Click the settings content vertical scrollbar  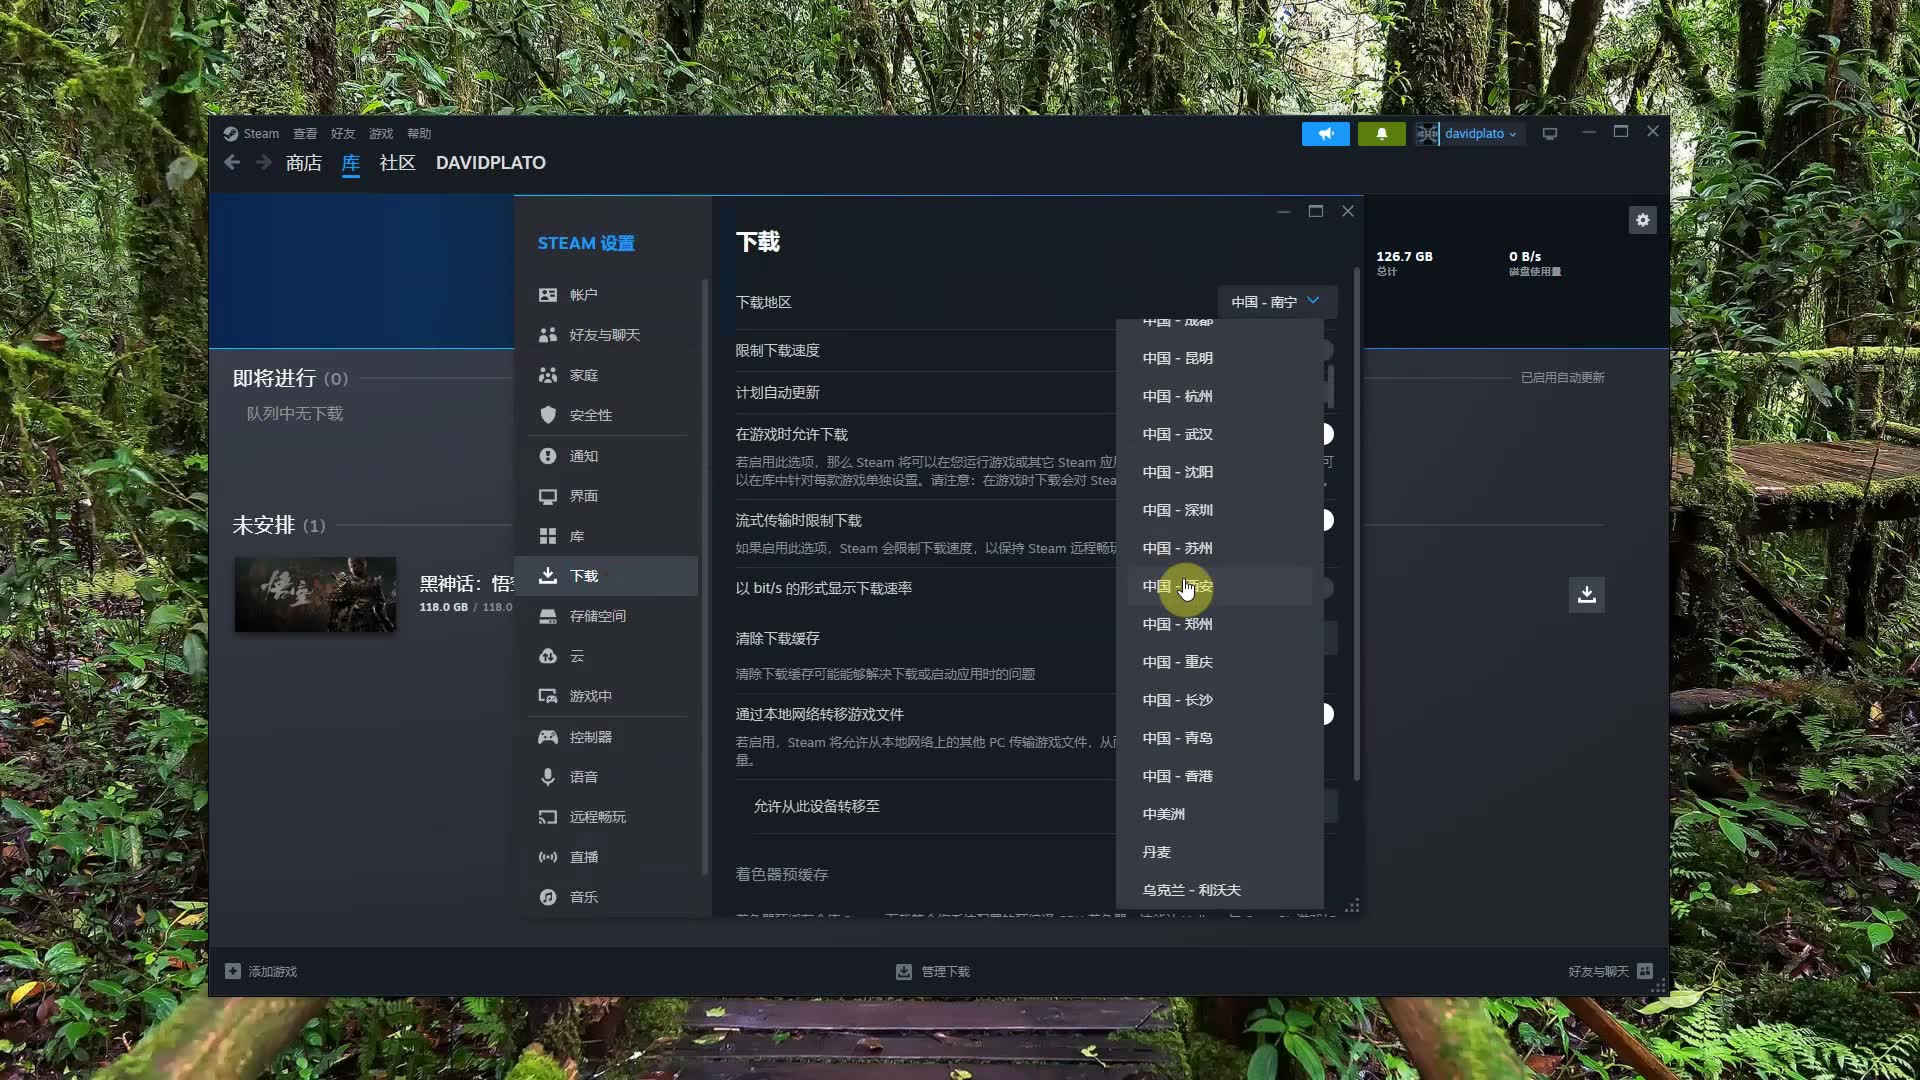(1357, 524)
